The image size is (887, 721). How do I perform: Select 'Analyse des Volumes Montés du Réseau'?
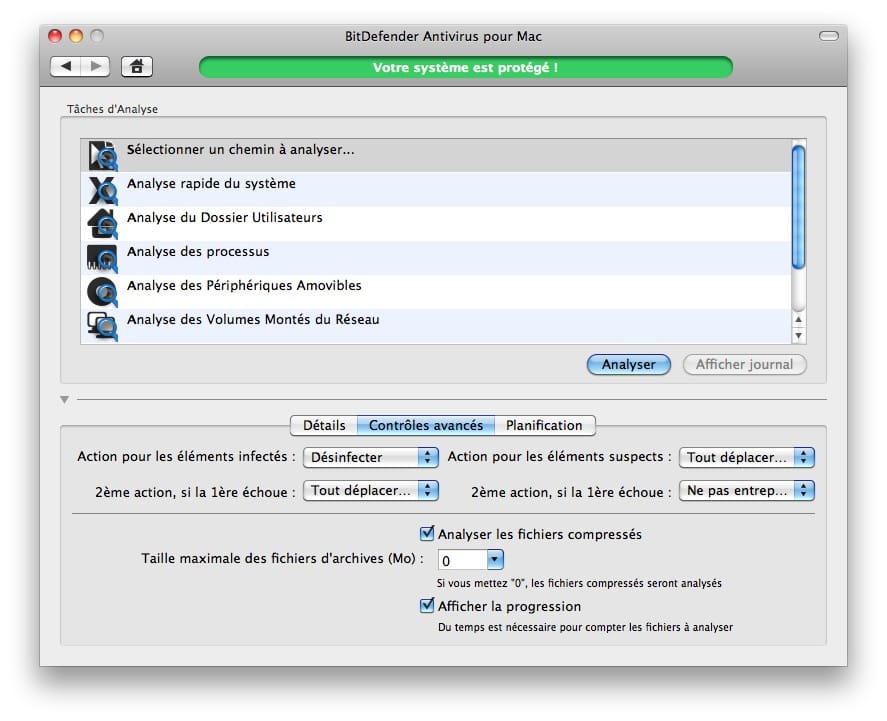(x=436, y=326)
